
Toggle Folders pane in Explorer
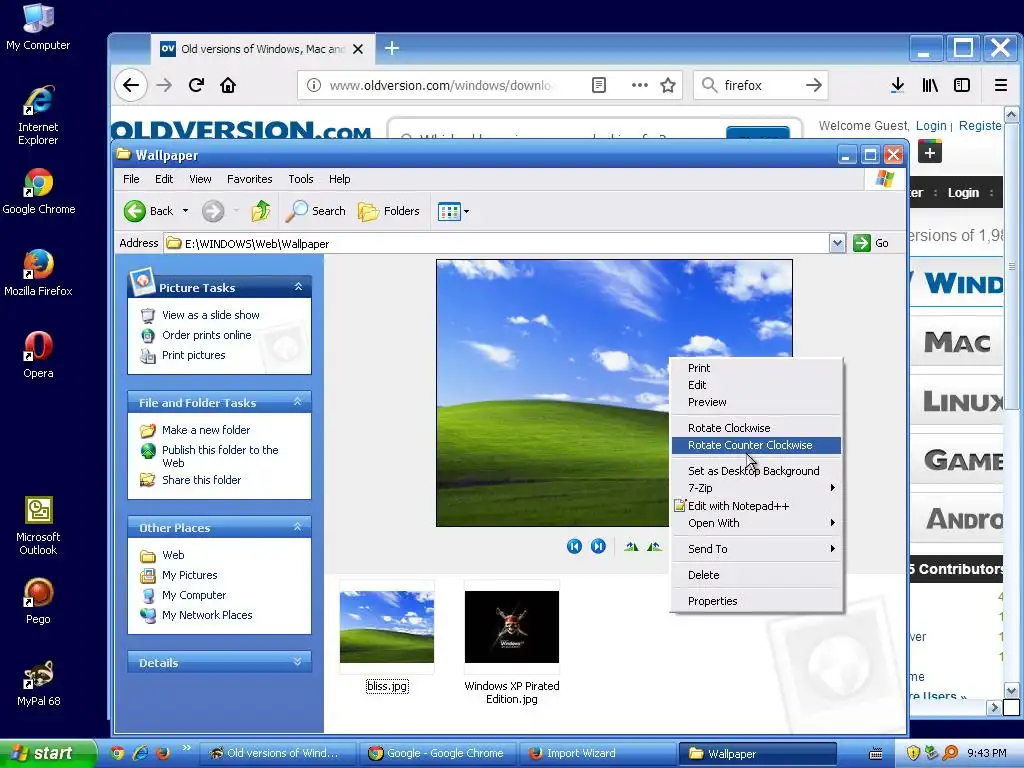pos(389,211)
